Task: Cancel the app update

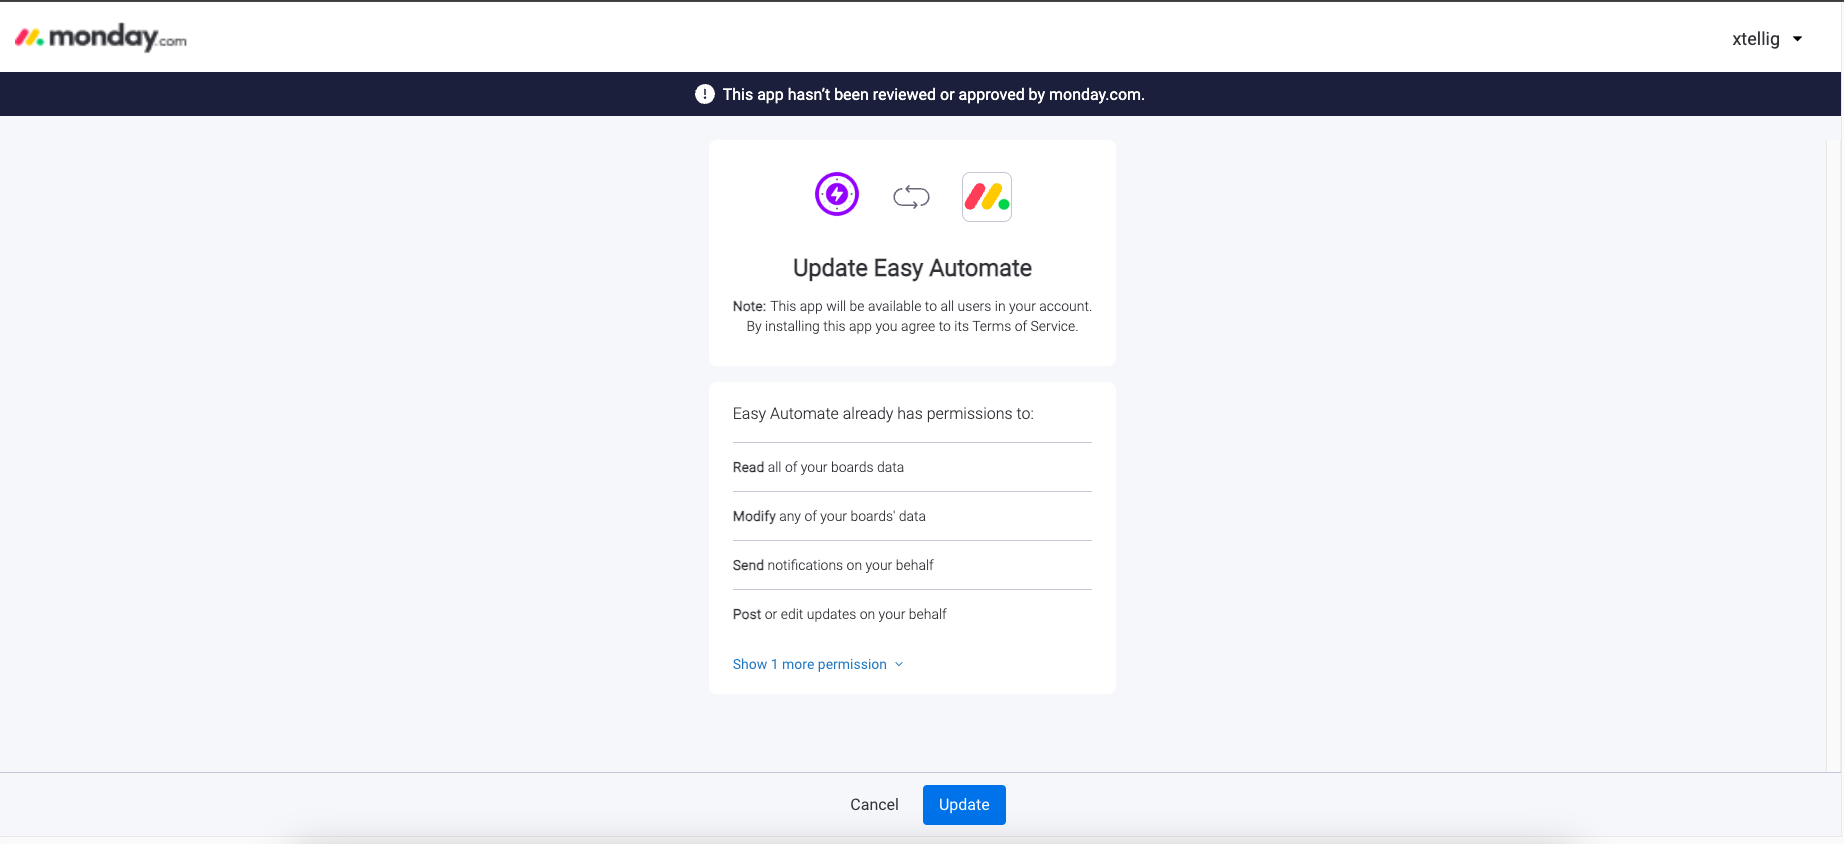Action: (874, 805)
